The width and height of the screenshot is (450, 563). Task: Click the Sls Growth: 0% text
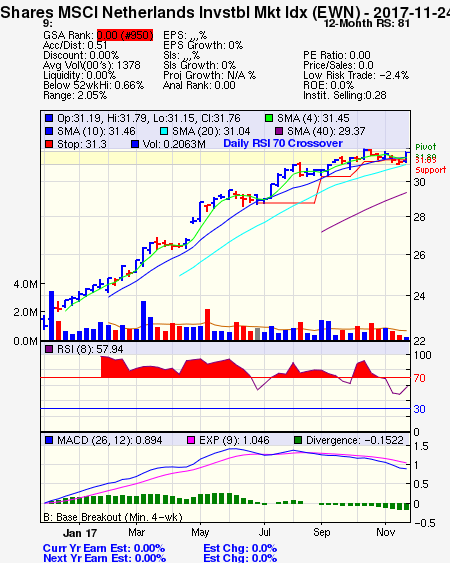(x=199, y=65)
